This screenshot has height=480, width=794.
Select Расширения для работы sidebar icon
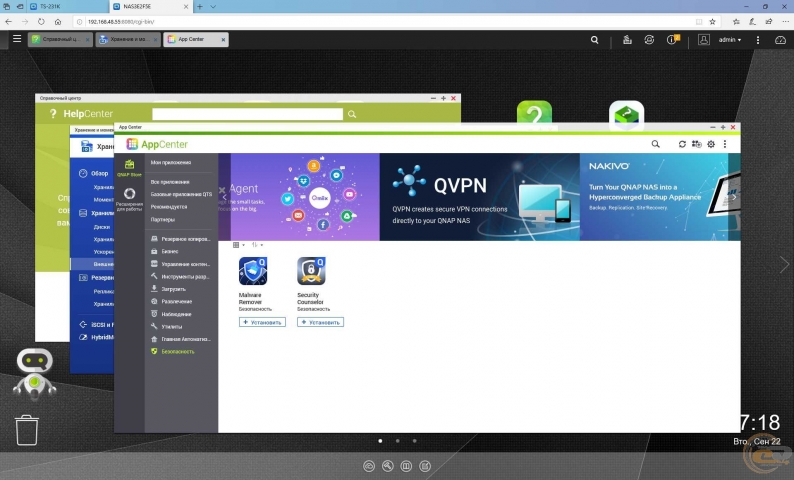[x=129, y=199]
